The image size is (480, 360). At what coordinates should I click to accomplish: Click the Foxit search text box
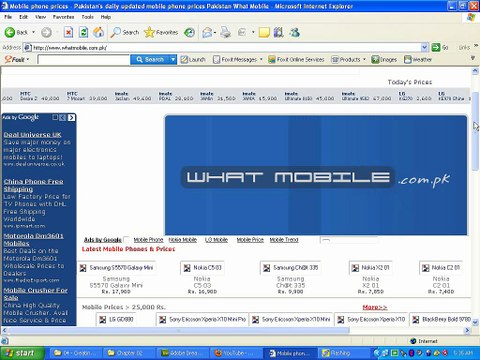[x=84, y=59]
